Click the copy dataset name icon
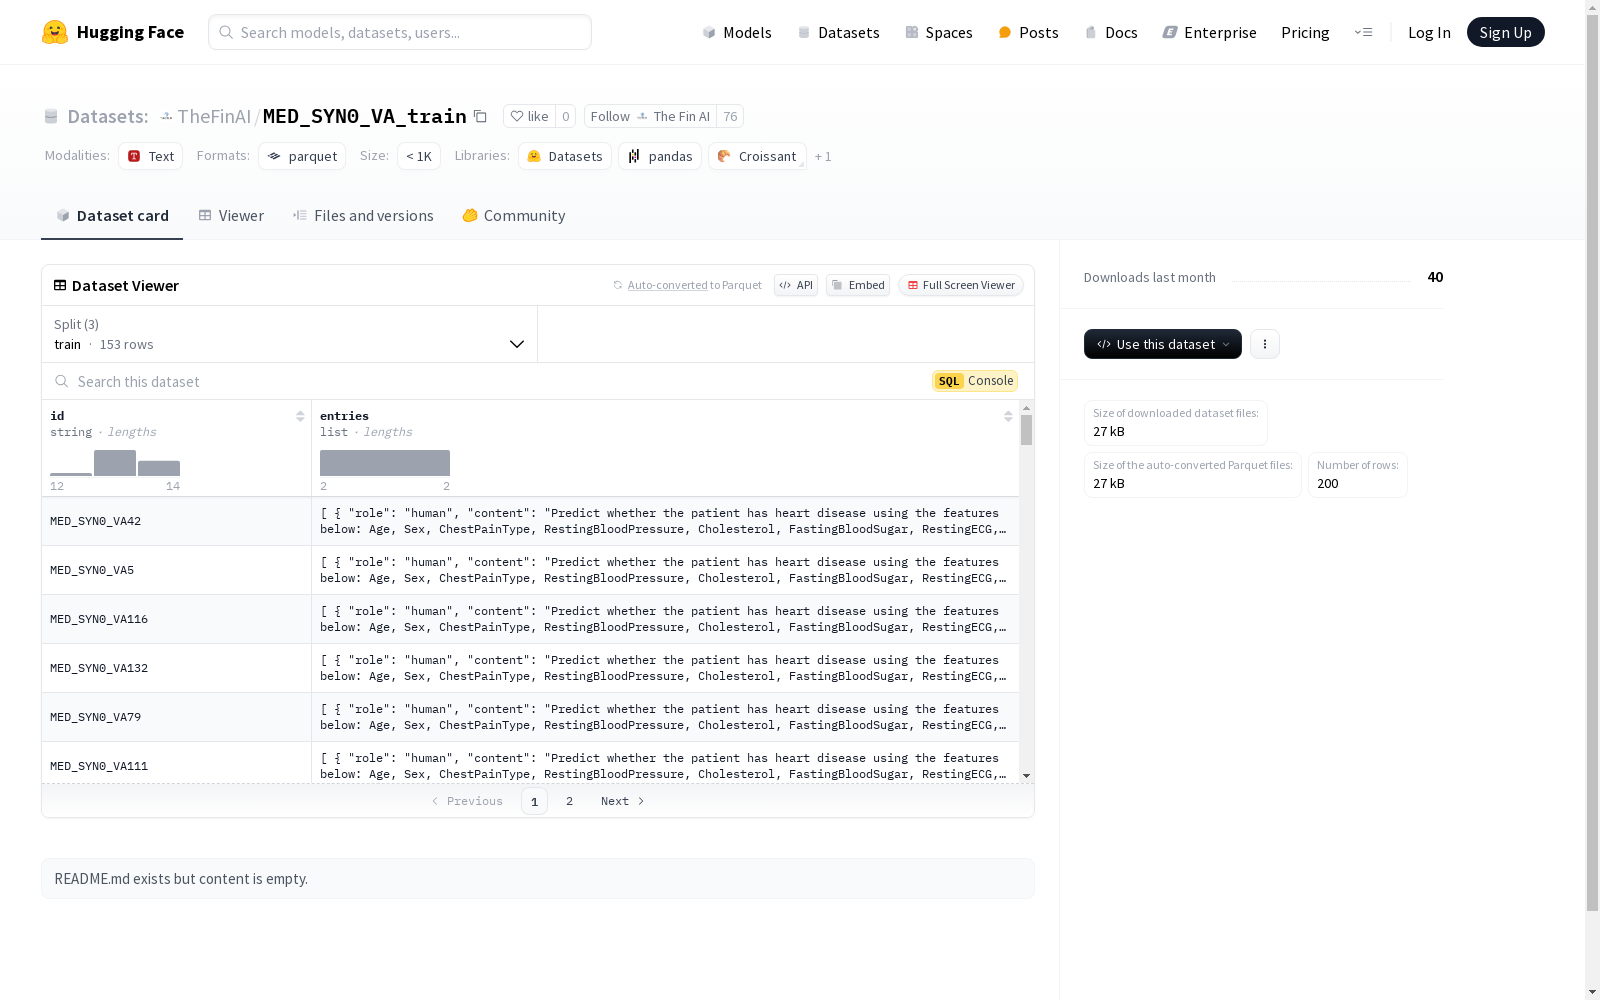This screenshot has height=1000, width=1600. (480, 116)
